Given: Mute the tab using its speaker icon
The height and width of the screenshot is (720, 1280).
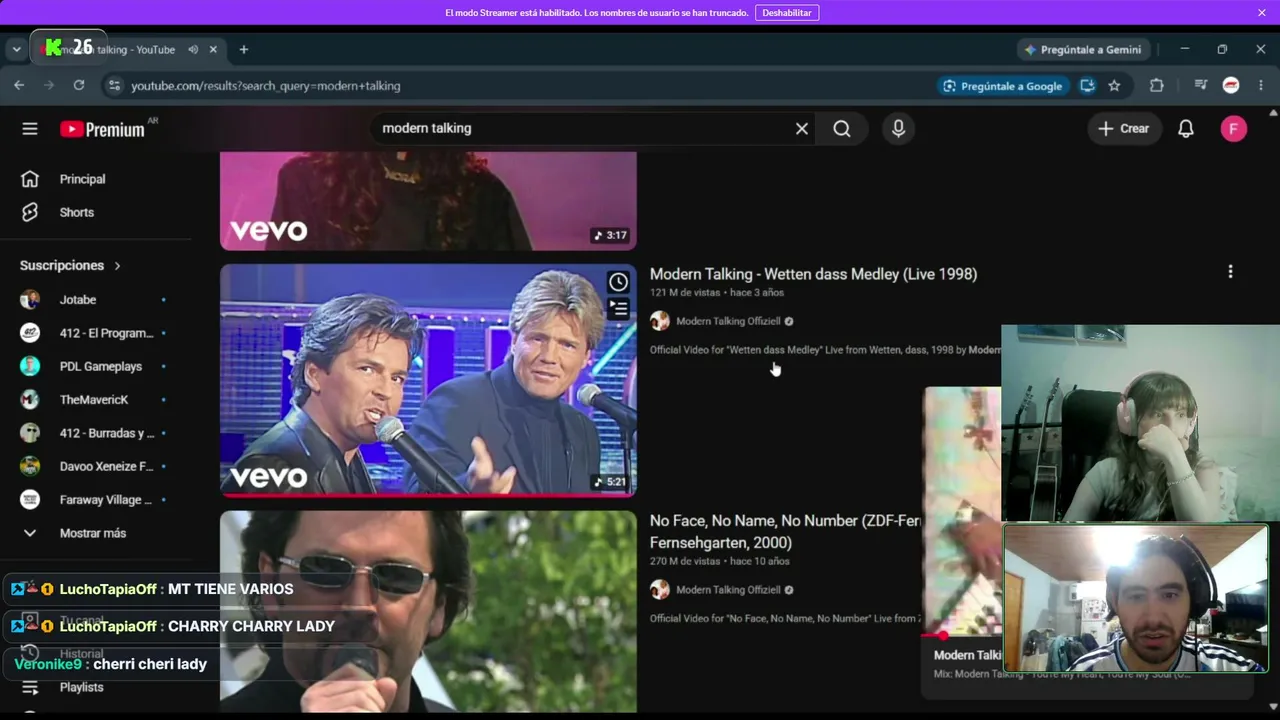Looking at the screenshot, I should coord(193,49).
